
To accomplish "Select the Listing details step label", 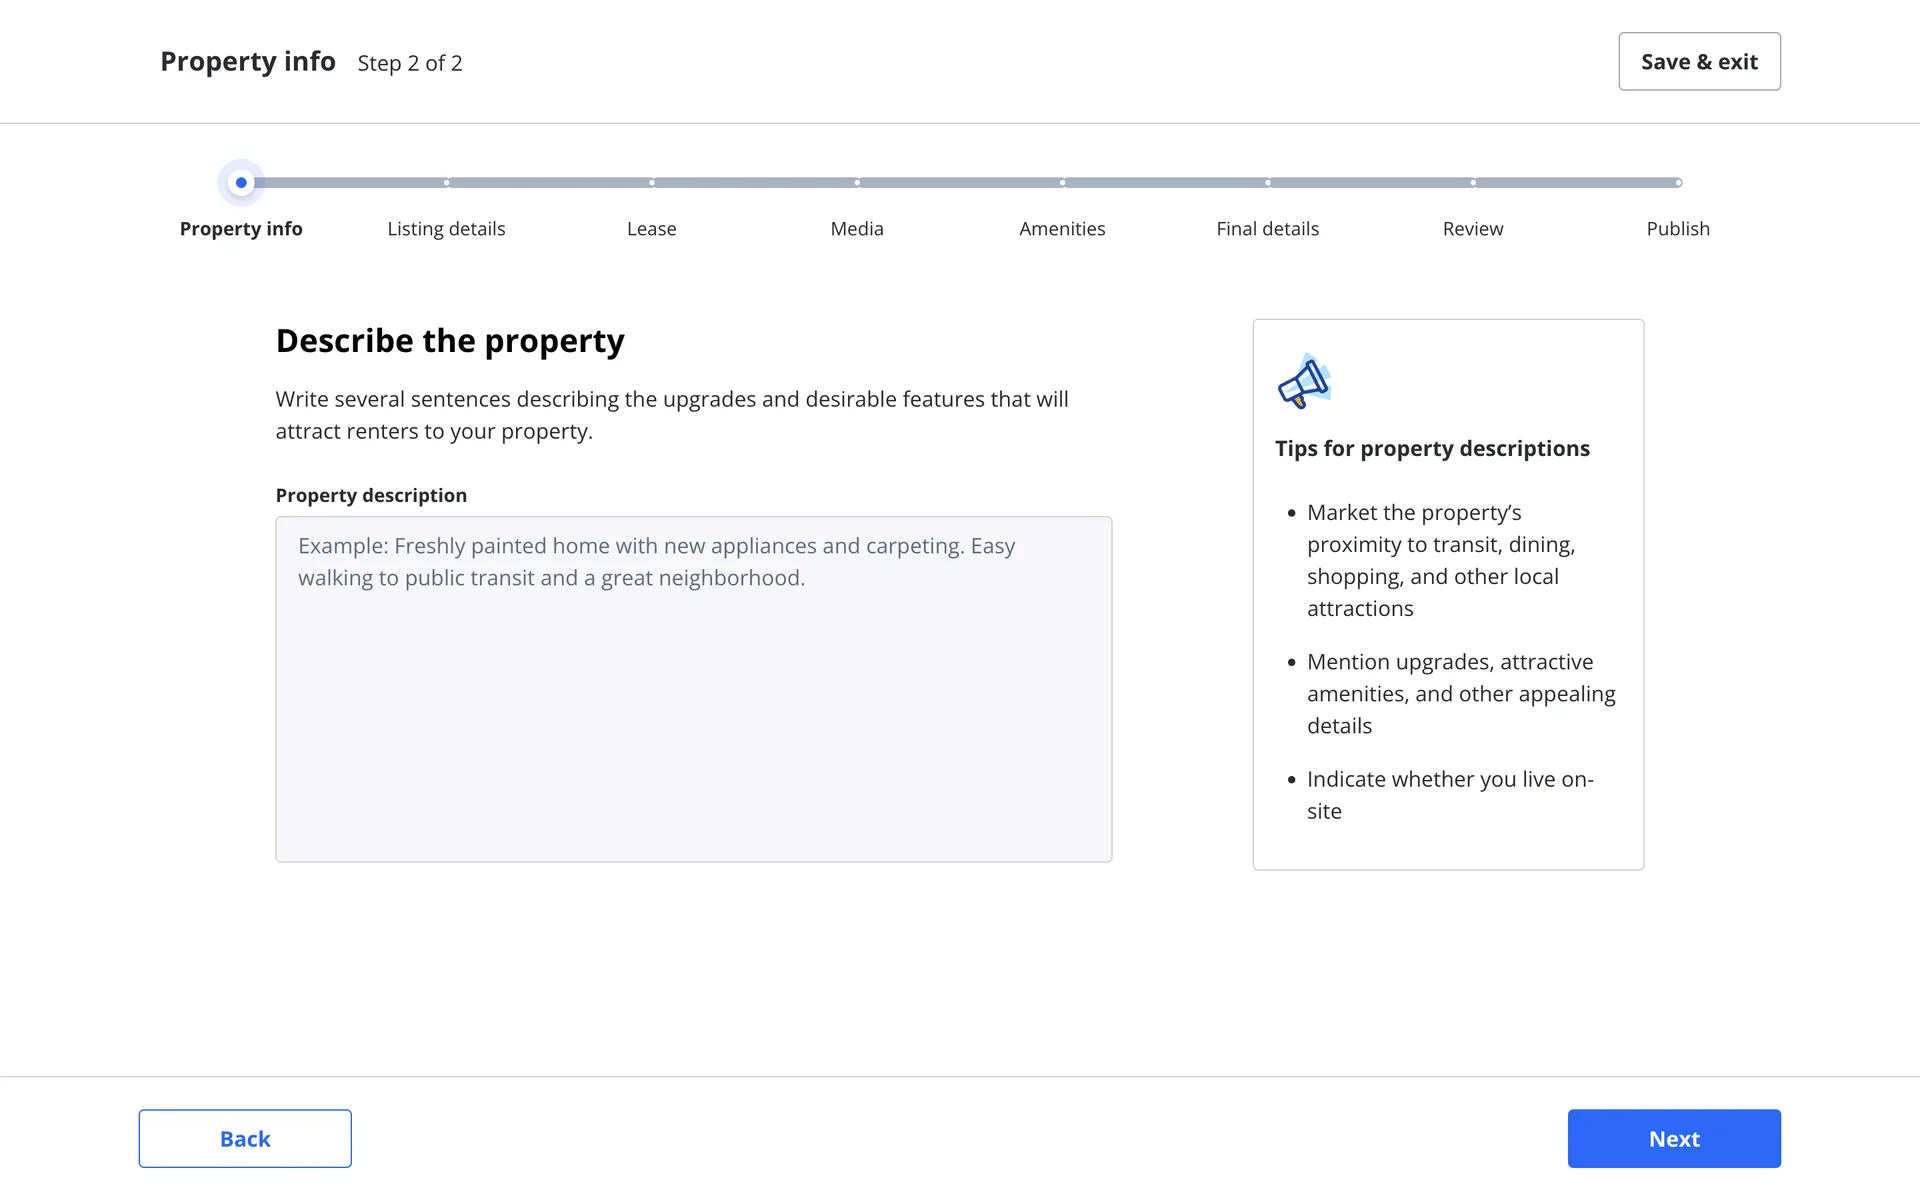I will pos(446,229).
